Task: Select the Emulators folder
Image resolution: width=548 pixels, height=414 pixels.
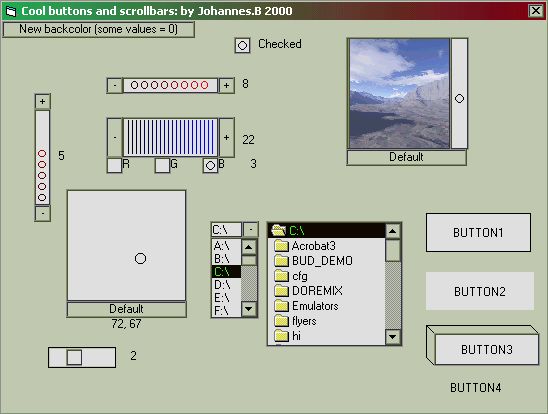Action: pos(307,306)
